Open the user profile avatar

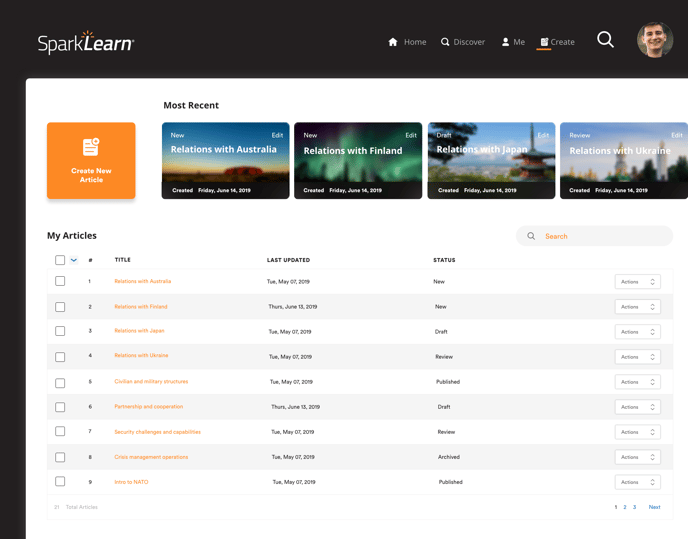pos(655,40)
